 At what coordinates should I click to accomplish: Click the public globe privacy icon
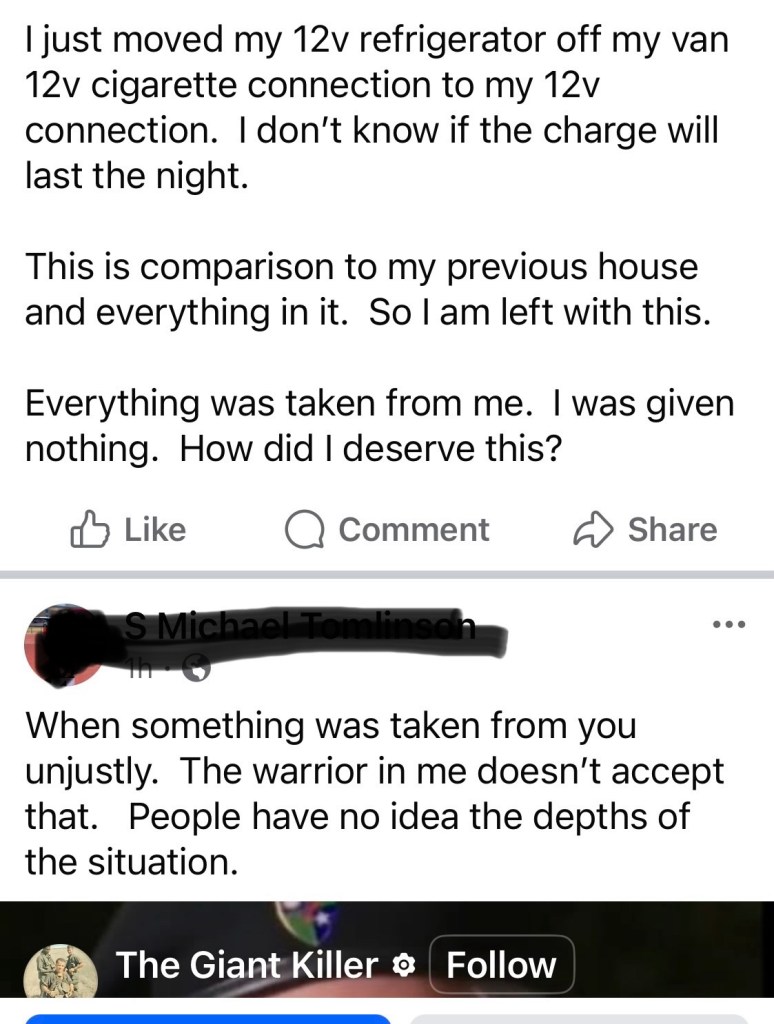pyautogui.click(x=198, y=671)
